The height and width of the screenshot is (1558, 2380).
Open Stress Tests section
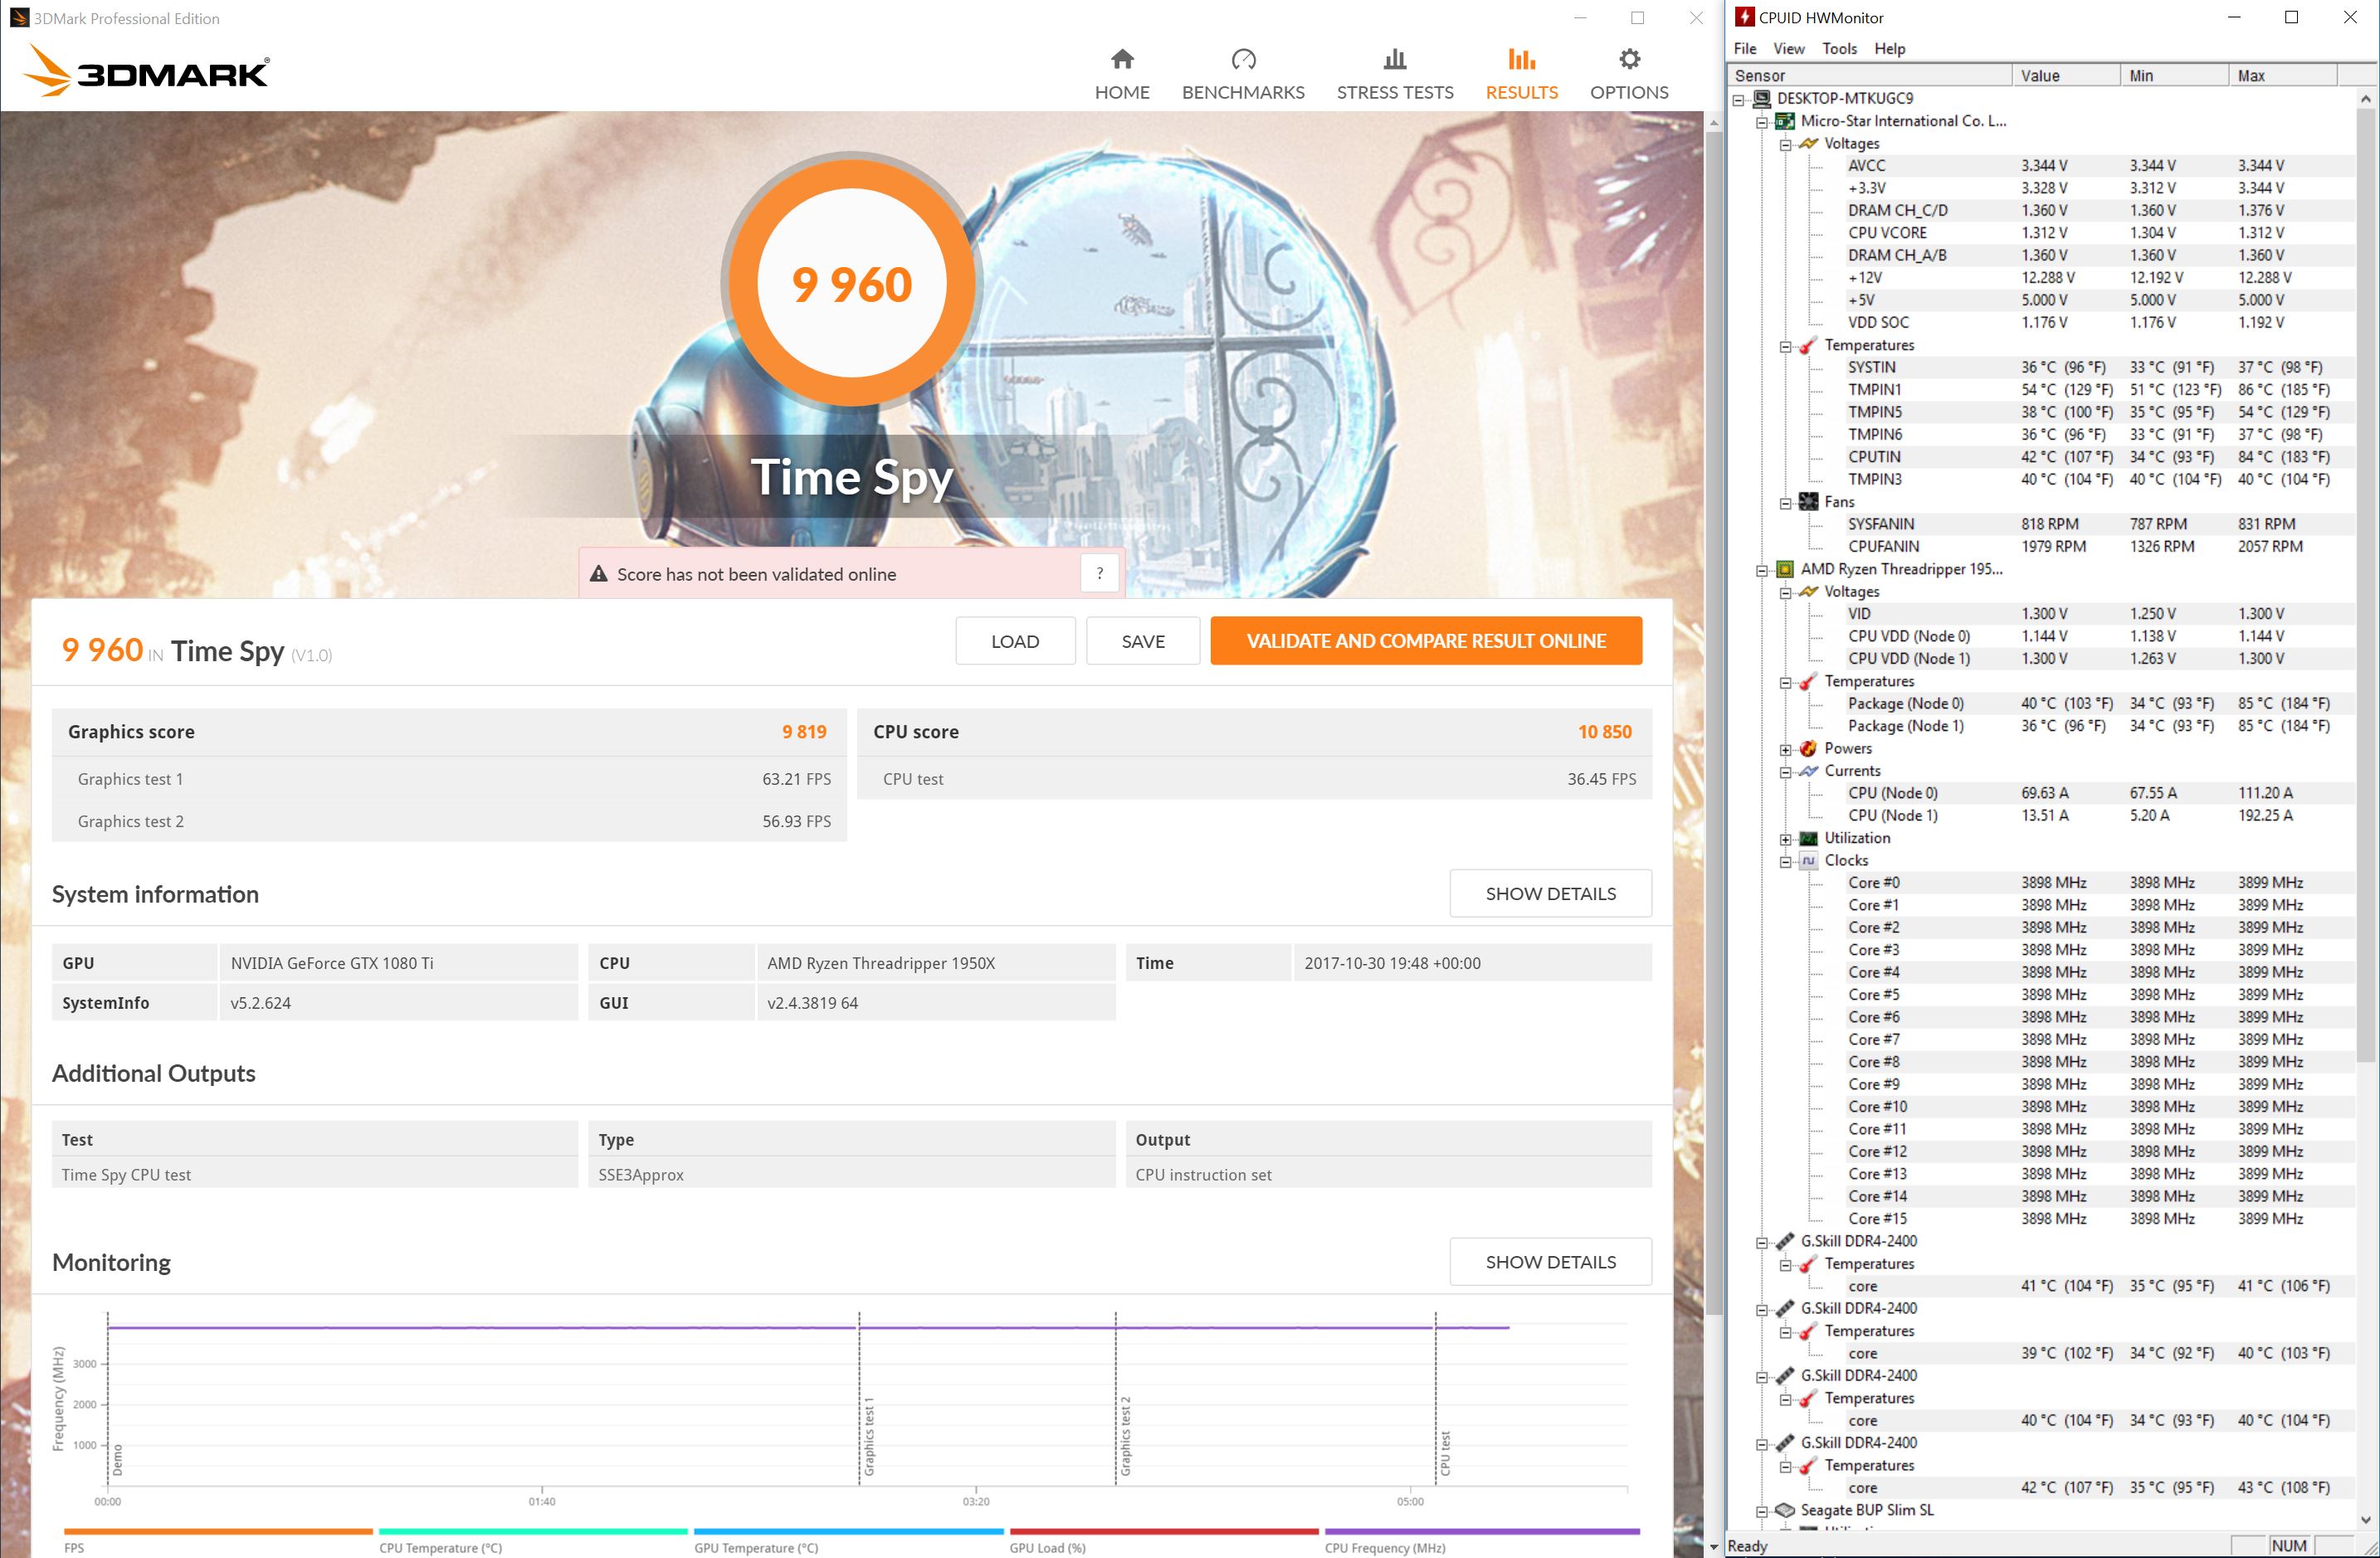click(x=1395, y=74)
